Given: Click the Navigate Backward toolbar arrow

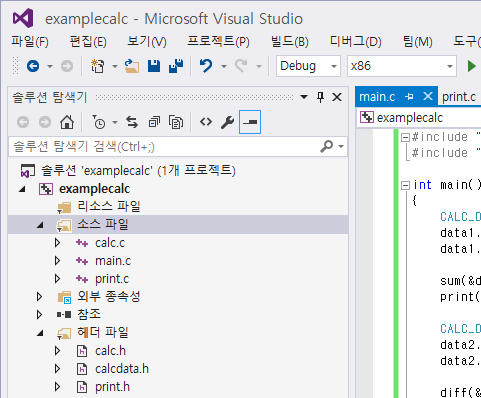Looking at the screenshot, I should tap(33, 66).
